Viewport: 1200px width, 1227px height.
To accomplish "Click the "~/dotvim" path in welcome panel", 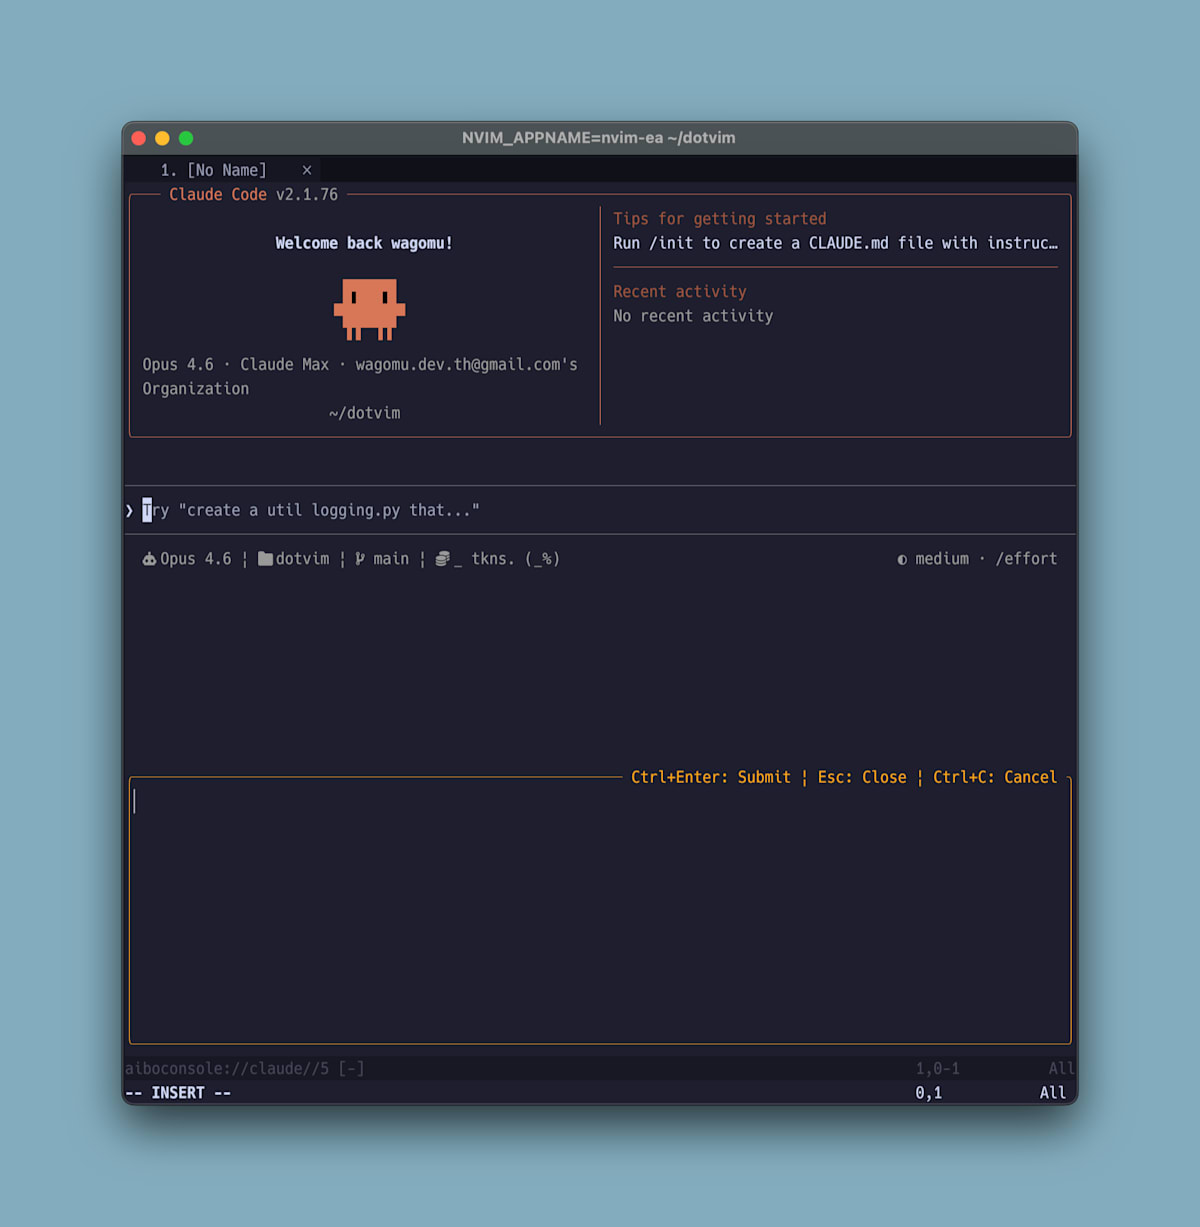I will tap(364, 413).
